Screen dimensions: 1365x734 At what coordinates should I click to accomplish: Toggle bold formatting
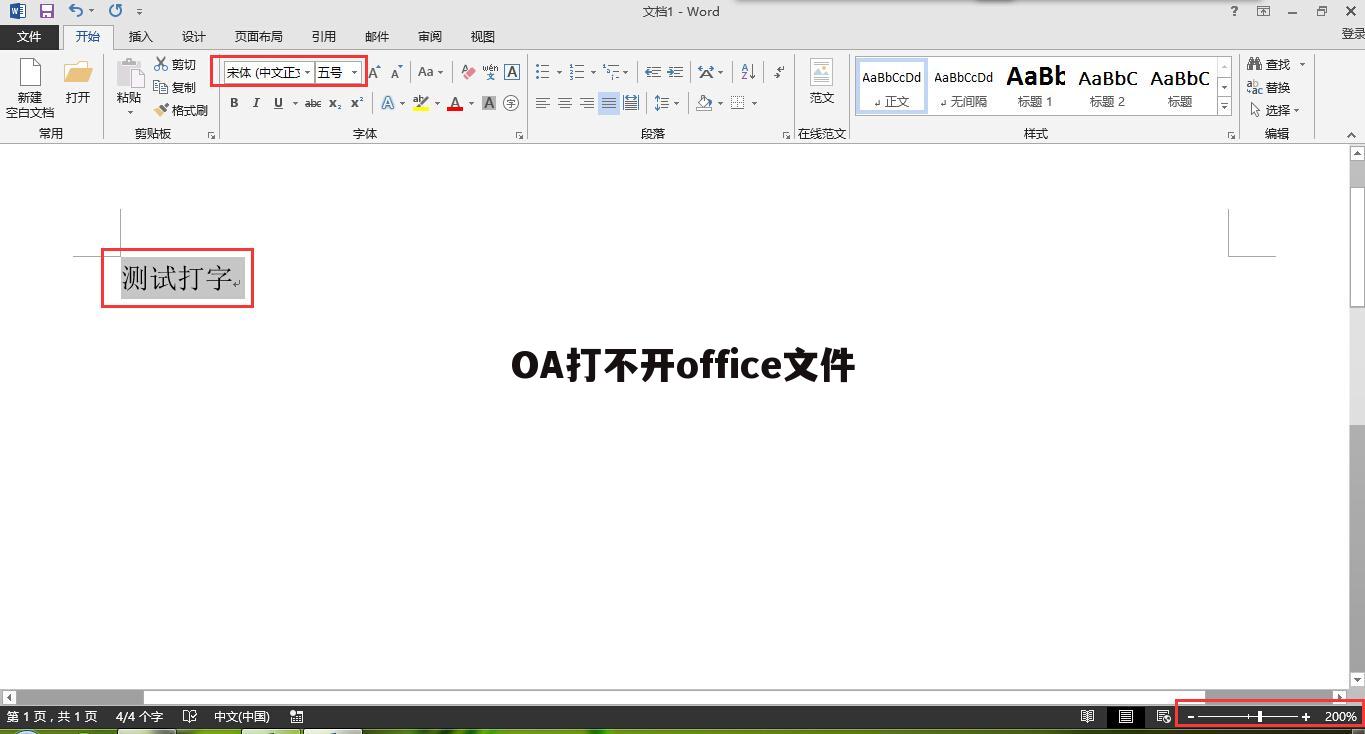click(234, 103)
